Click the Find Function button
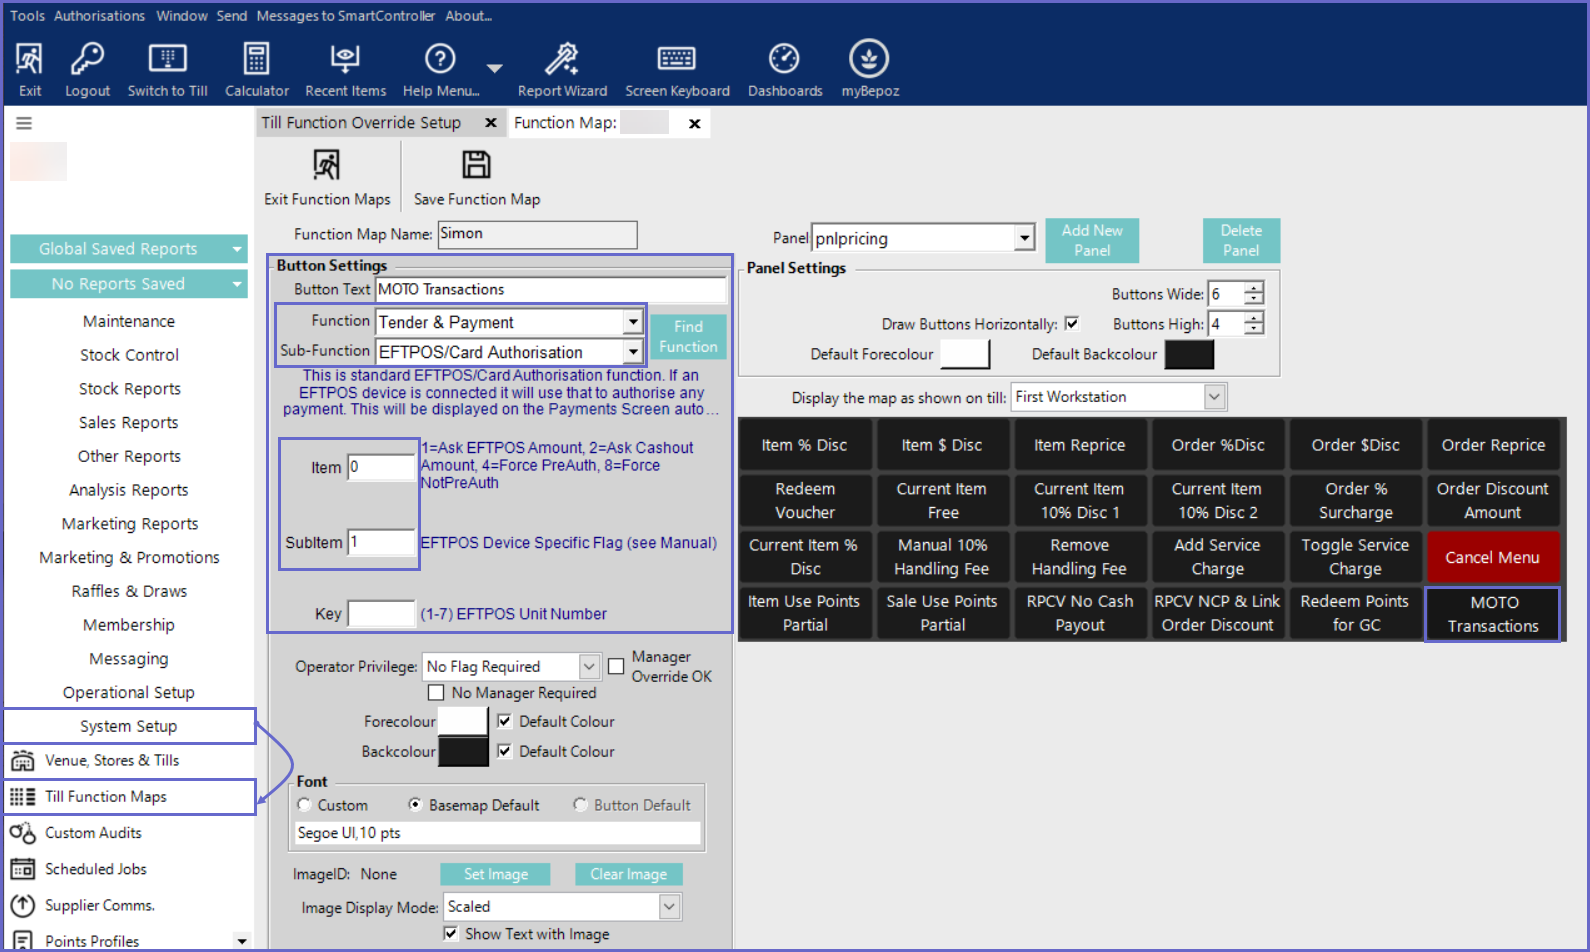Image resolution: width=1590 pixels, height=952 pixels. [688, 337]
